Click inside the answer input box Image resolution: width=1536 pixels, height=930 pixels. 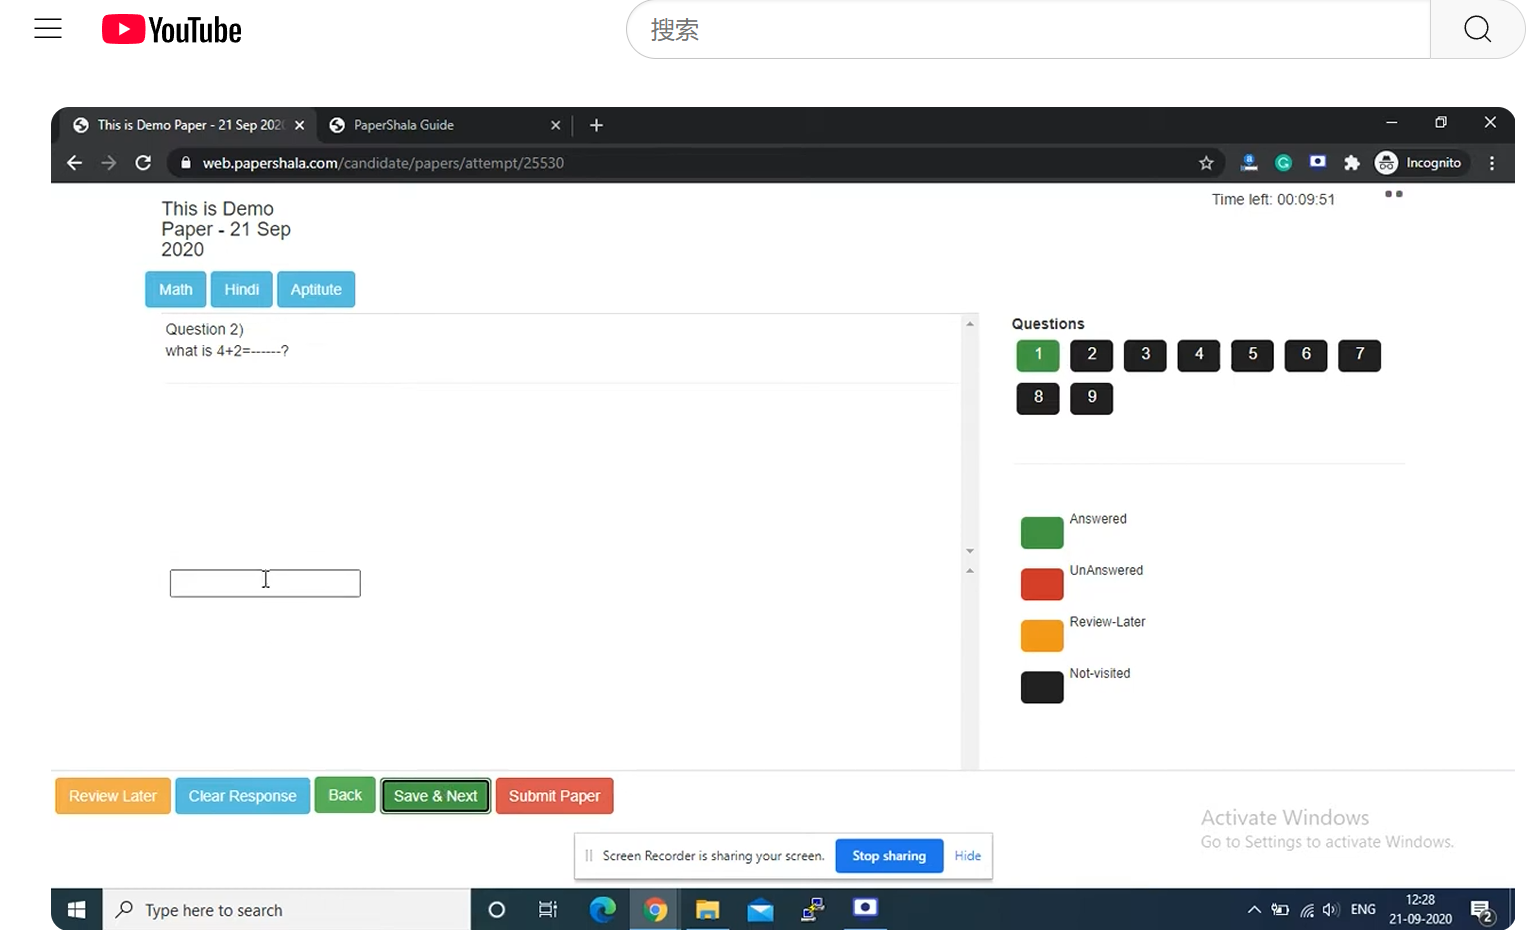pyautogui.click(x=265, y=583)
